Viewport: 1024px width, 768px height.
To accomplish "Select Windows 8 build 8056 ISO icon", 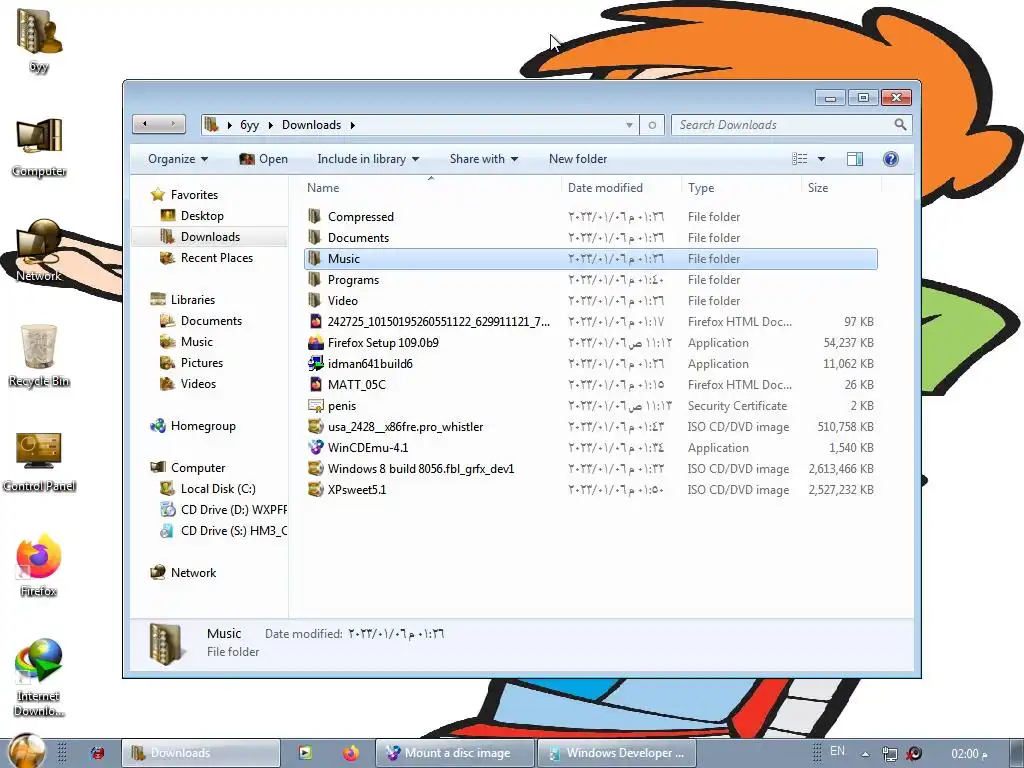I will tap(315, 468).
